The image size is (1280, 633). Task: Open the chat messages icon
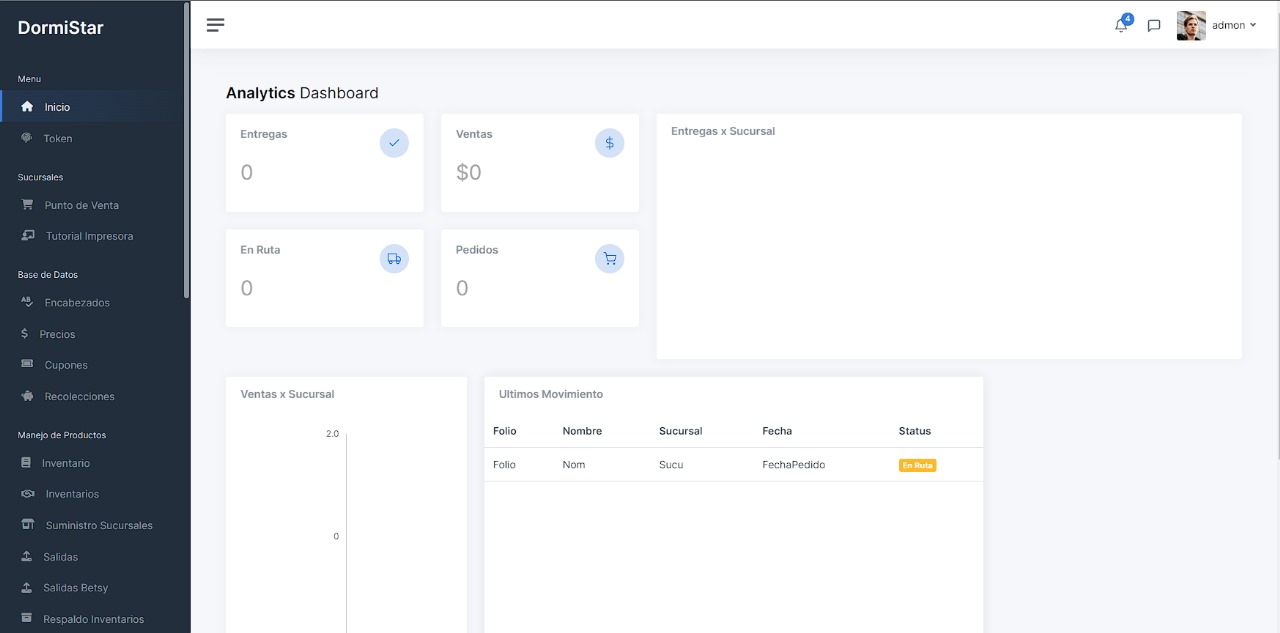pos(1154,26)
